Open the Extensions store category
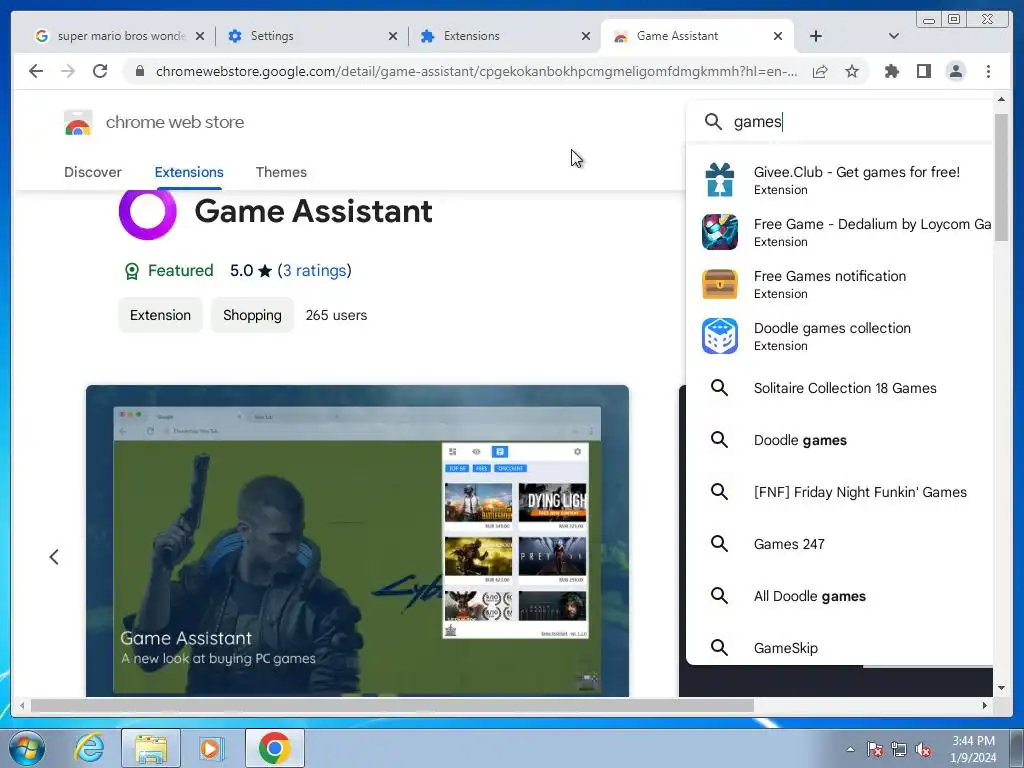 pos(189,172)
